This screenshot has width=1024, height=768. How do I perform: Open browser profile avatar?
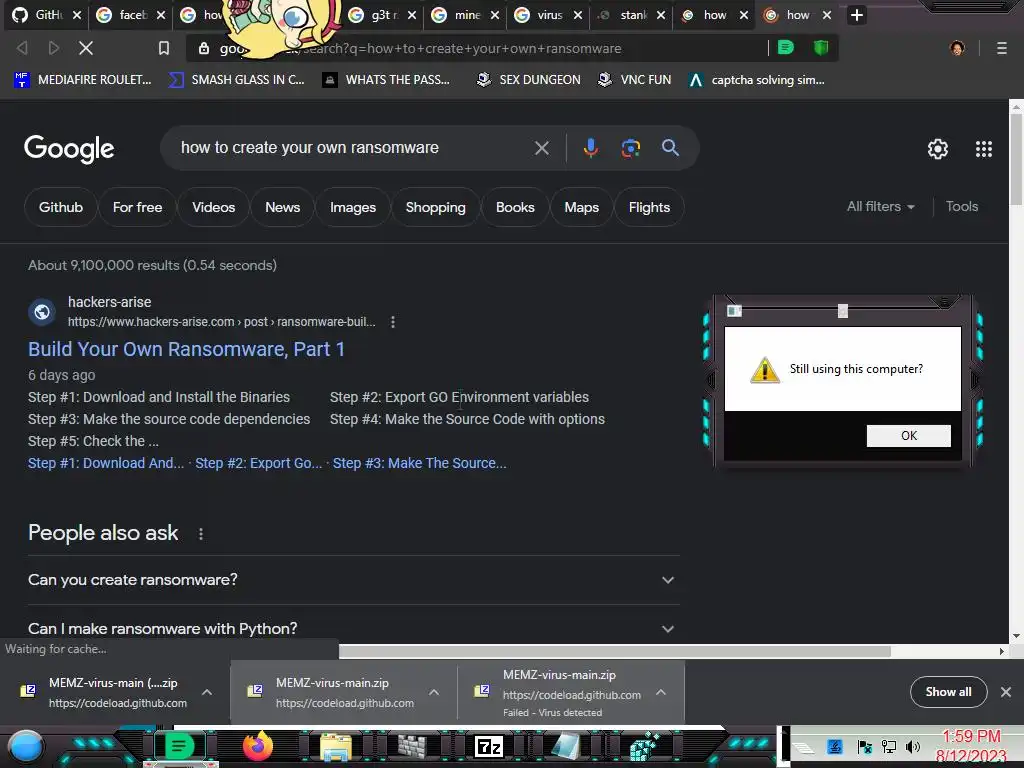tap(957, 48)
